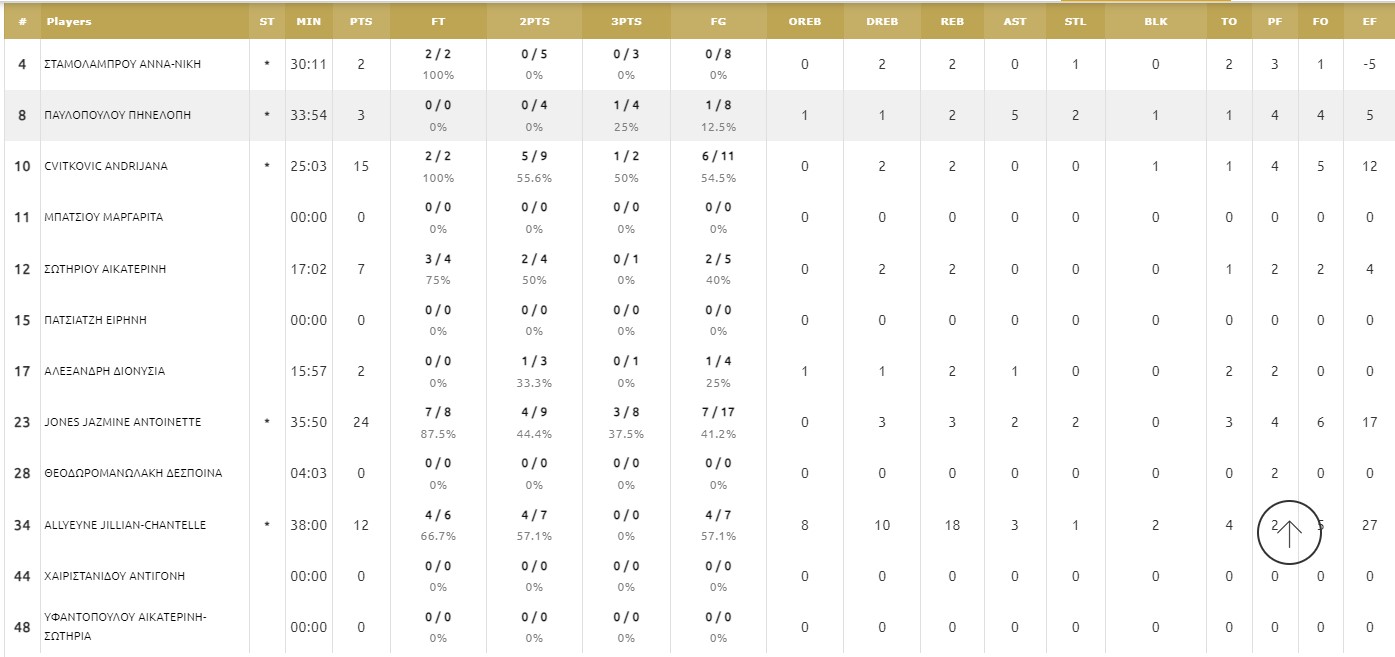Sort by AST column header
The image size is (1395, 657).
point(1014,21)
